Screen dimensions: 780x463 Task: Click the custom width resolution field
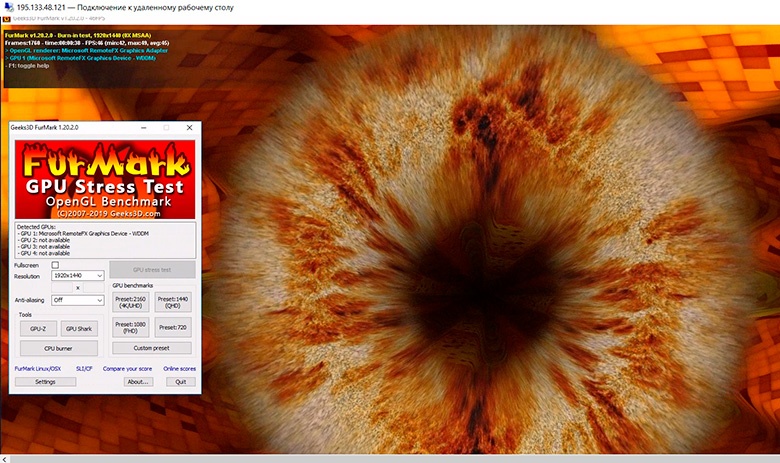click(62, 288)
